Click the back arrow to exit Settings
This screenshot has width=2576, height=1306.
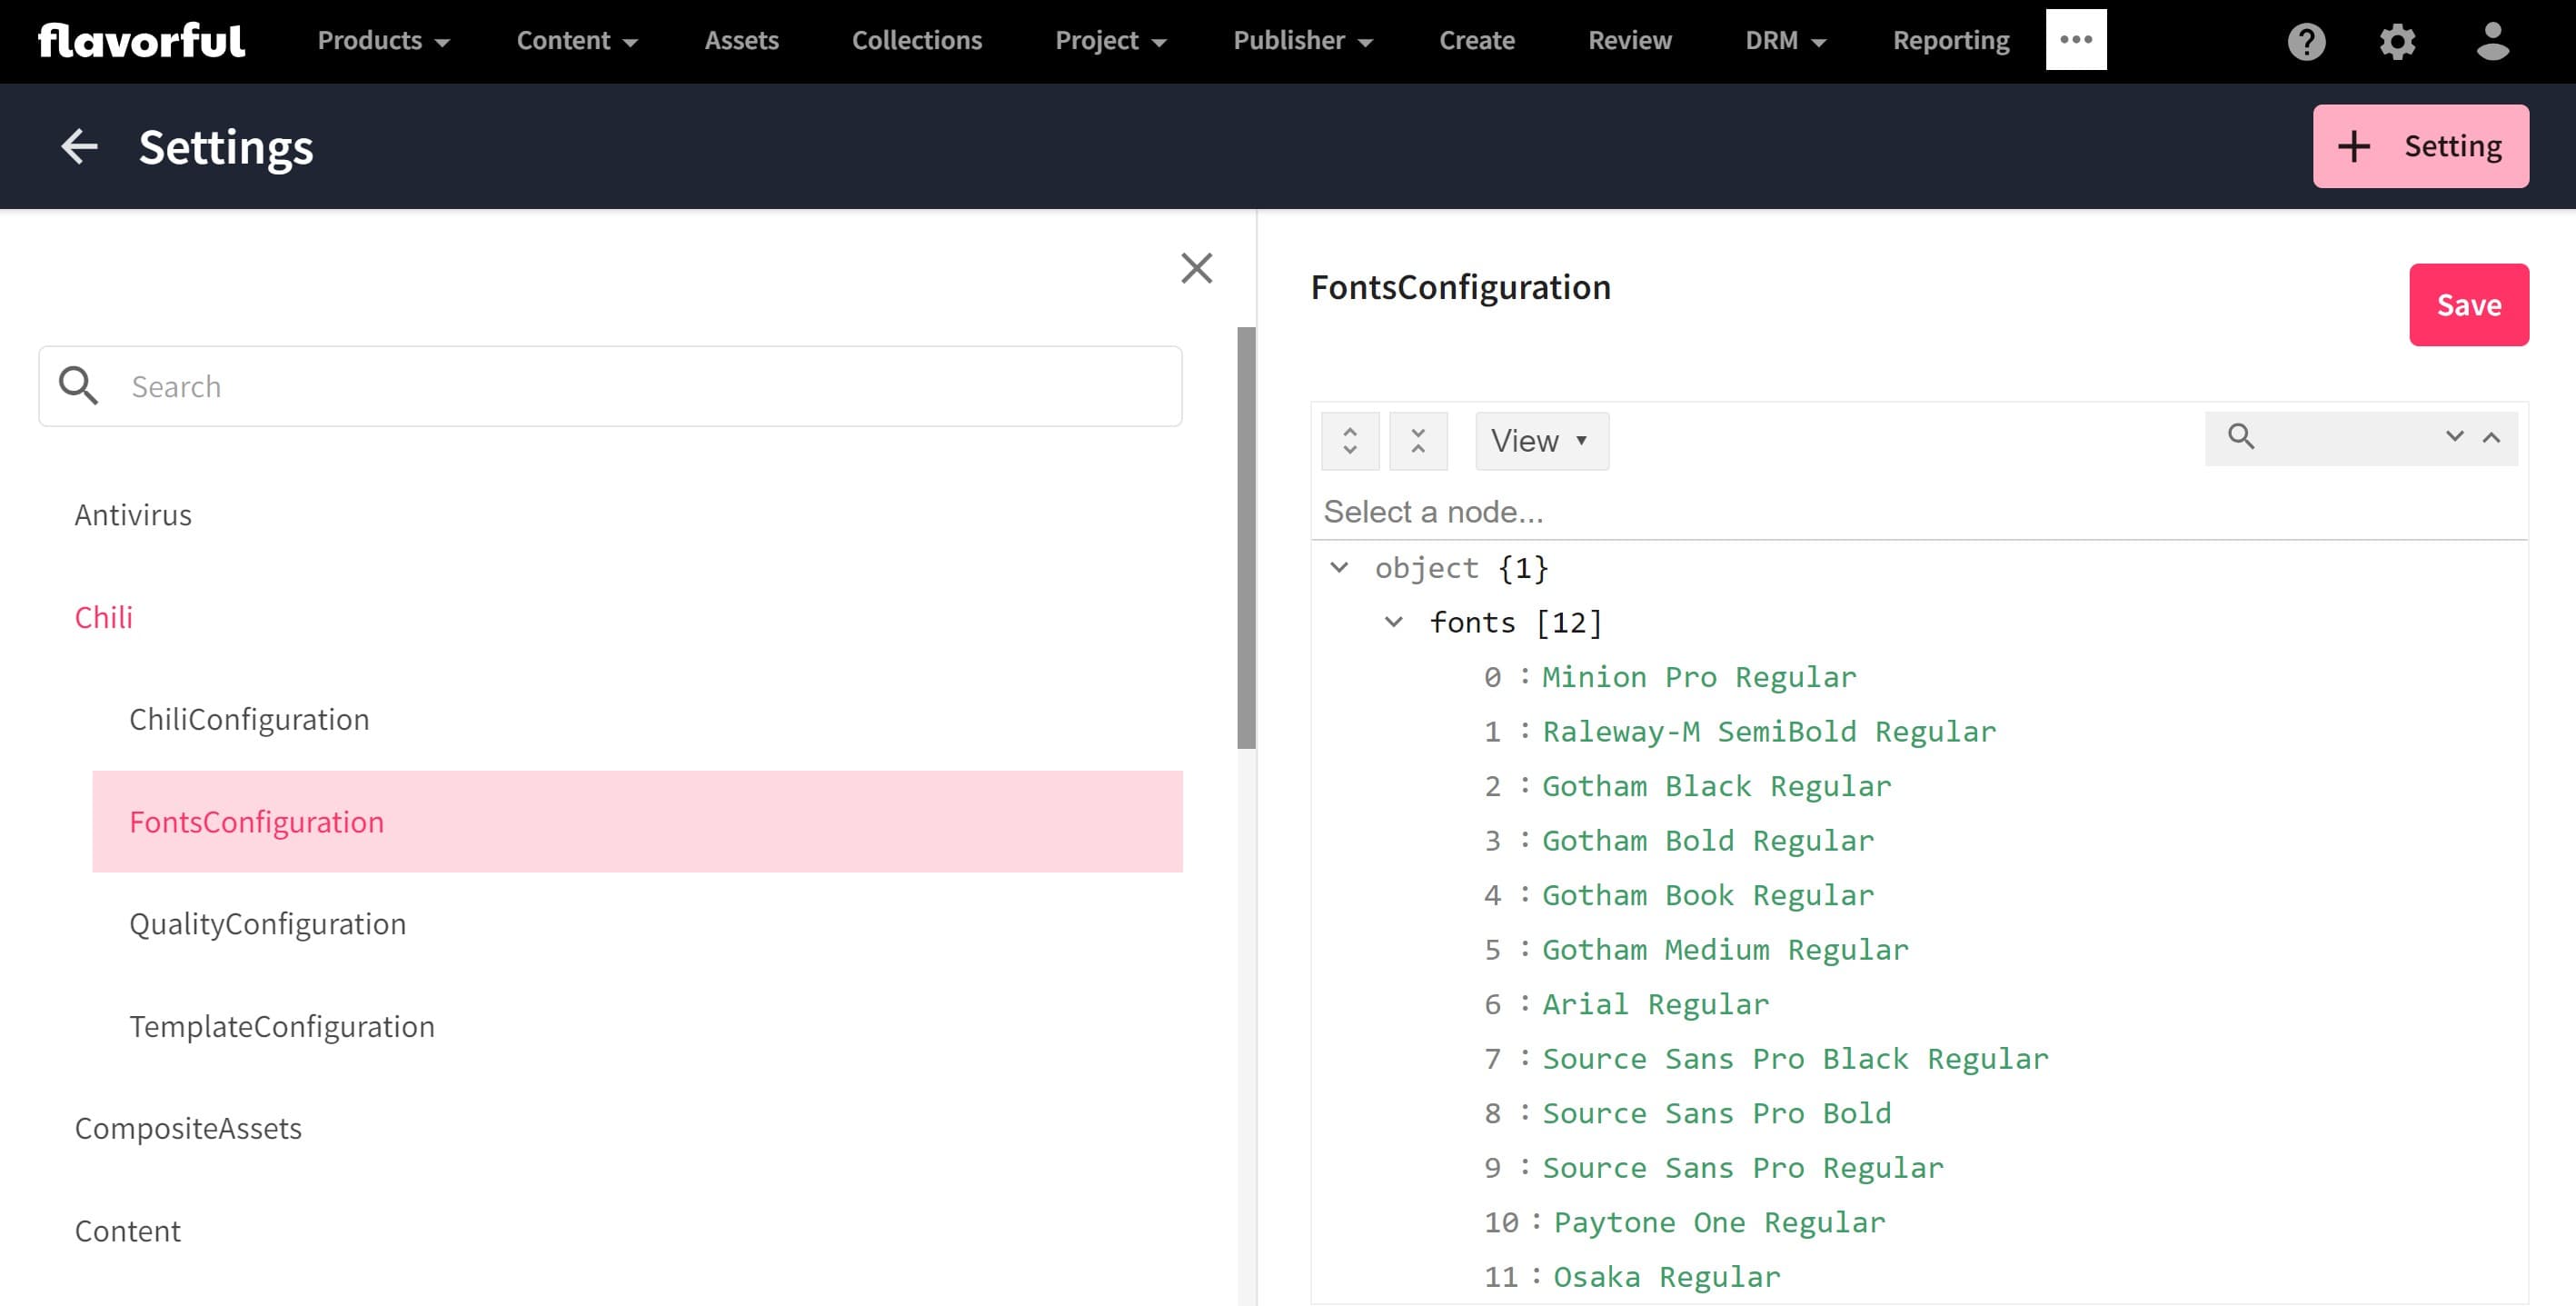pos(78,145)
